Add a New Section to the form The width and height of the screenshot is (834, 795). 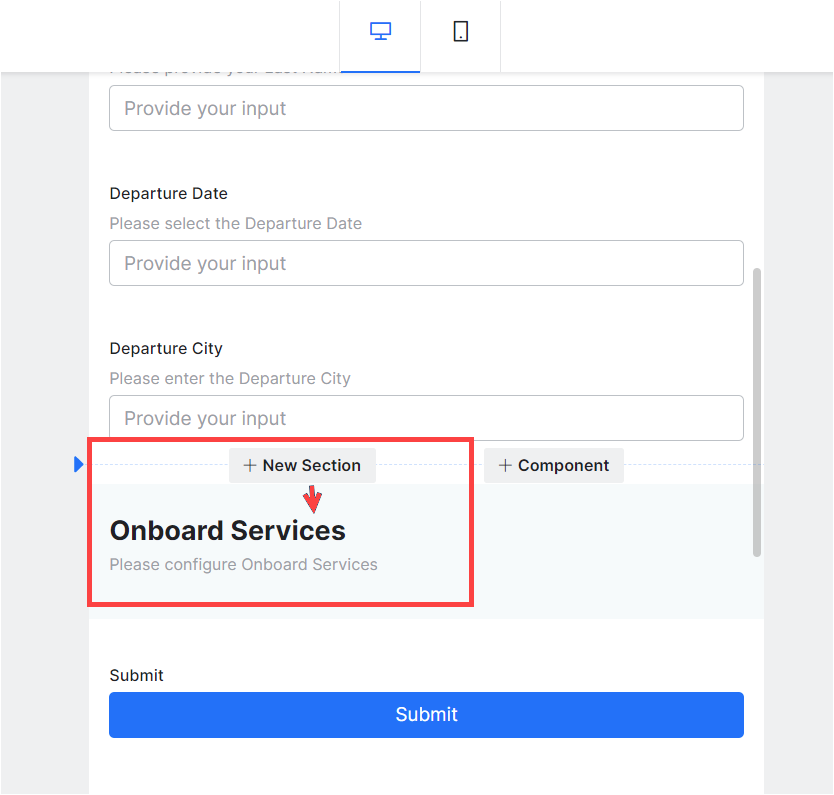pyautogui.click(x=302, y=466)
